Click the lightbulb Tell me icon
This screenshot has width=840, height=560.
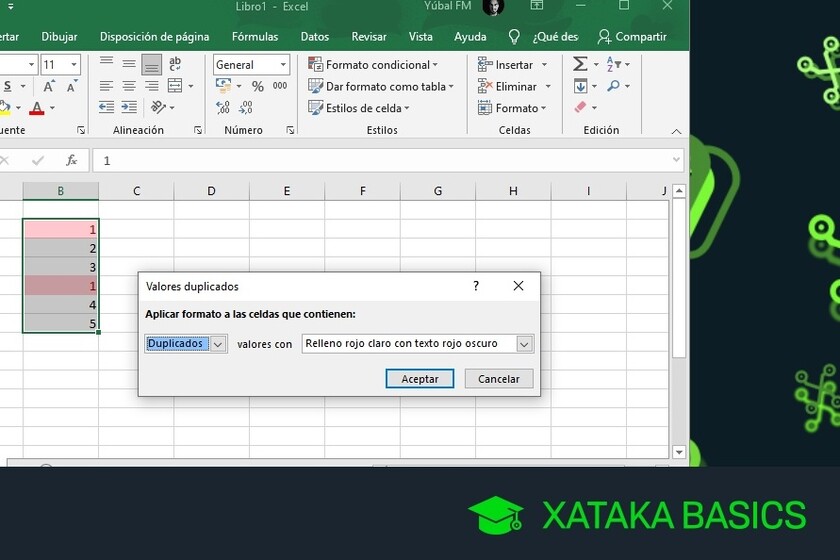point(514,36)
